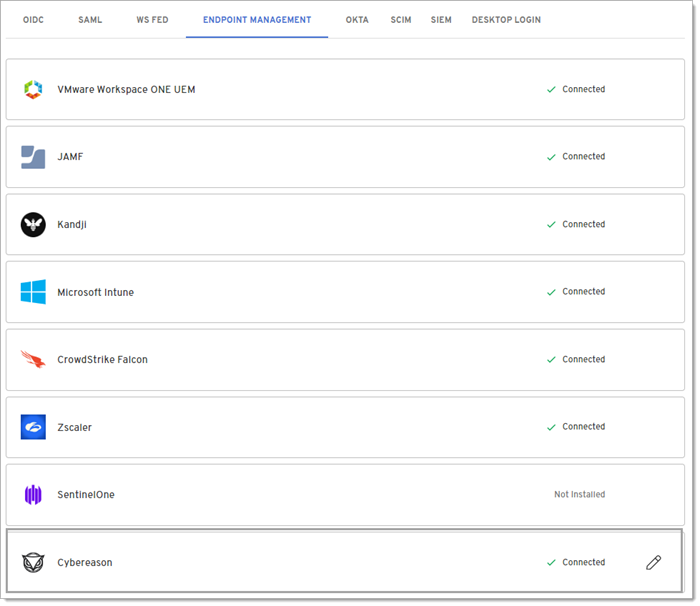The image size is (700, 606).
Task: Click the Microsoft Intune Windows logo
Action: tap(33, 292)
